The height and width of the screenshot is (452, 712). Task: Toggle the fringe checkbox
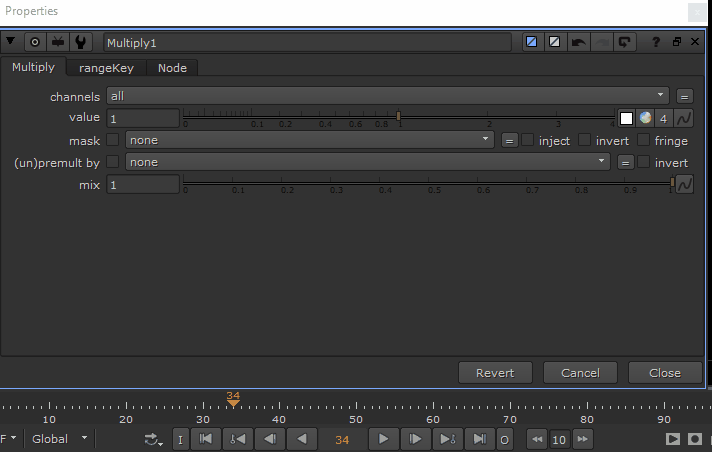point(644,140)
